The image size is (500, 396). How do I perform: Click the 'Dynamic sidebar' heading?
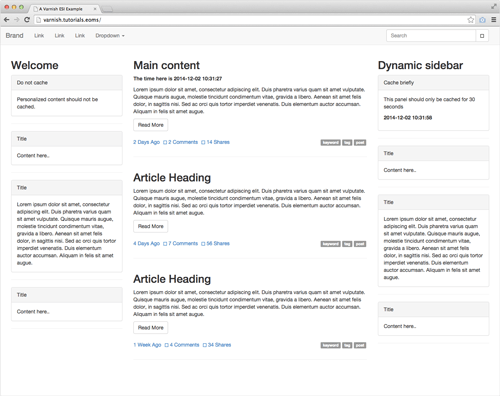pyautogui.click(x=420, y=65)
